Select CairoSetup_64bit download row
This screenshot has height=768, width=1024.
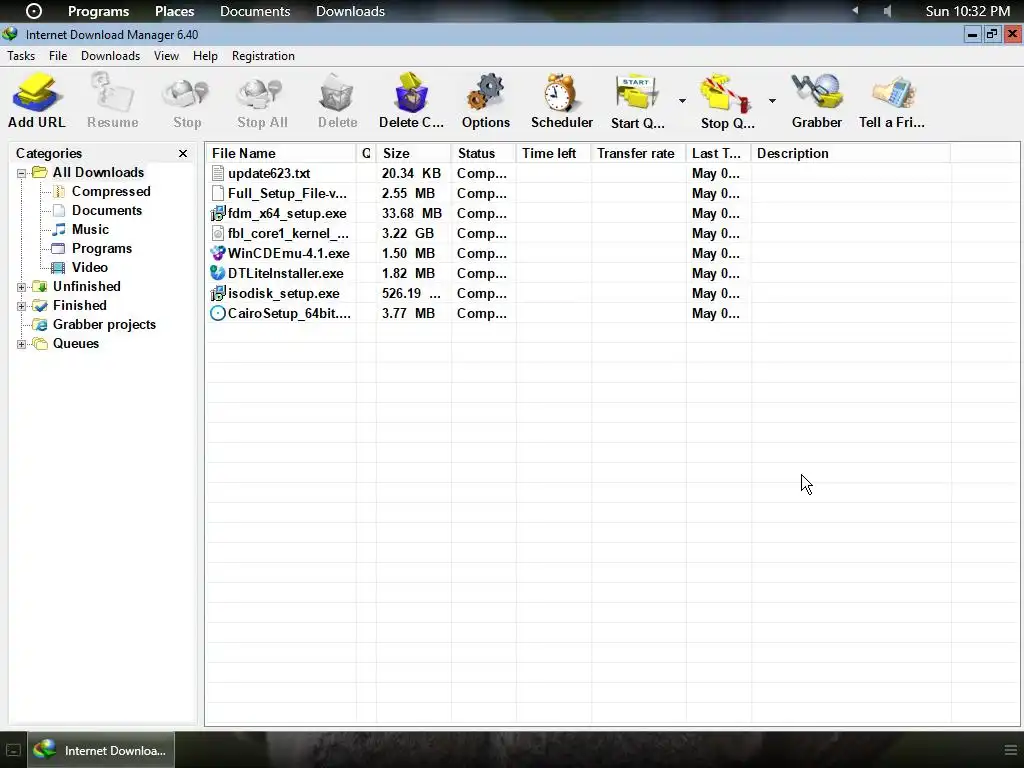tap(611, 313)
